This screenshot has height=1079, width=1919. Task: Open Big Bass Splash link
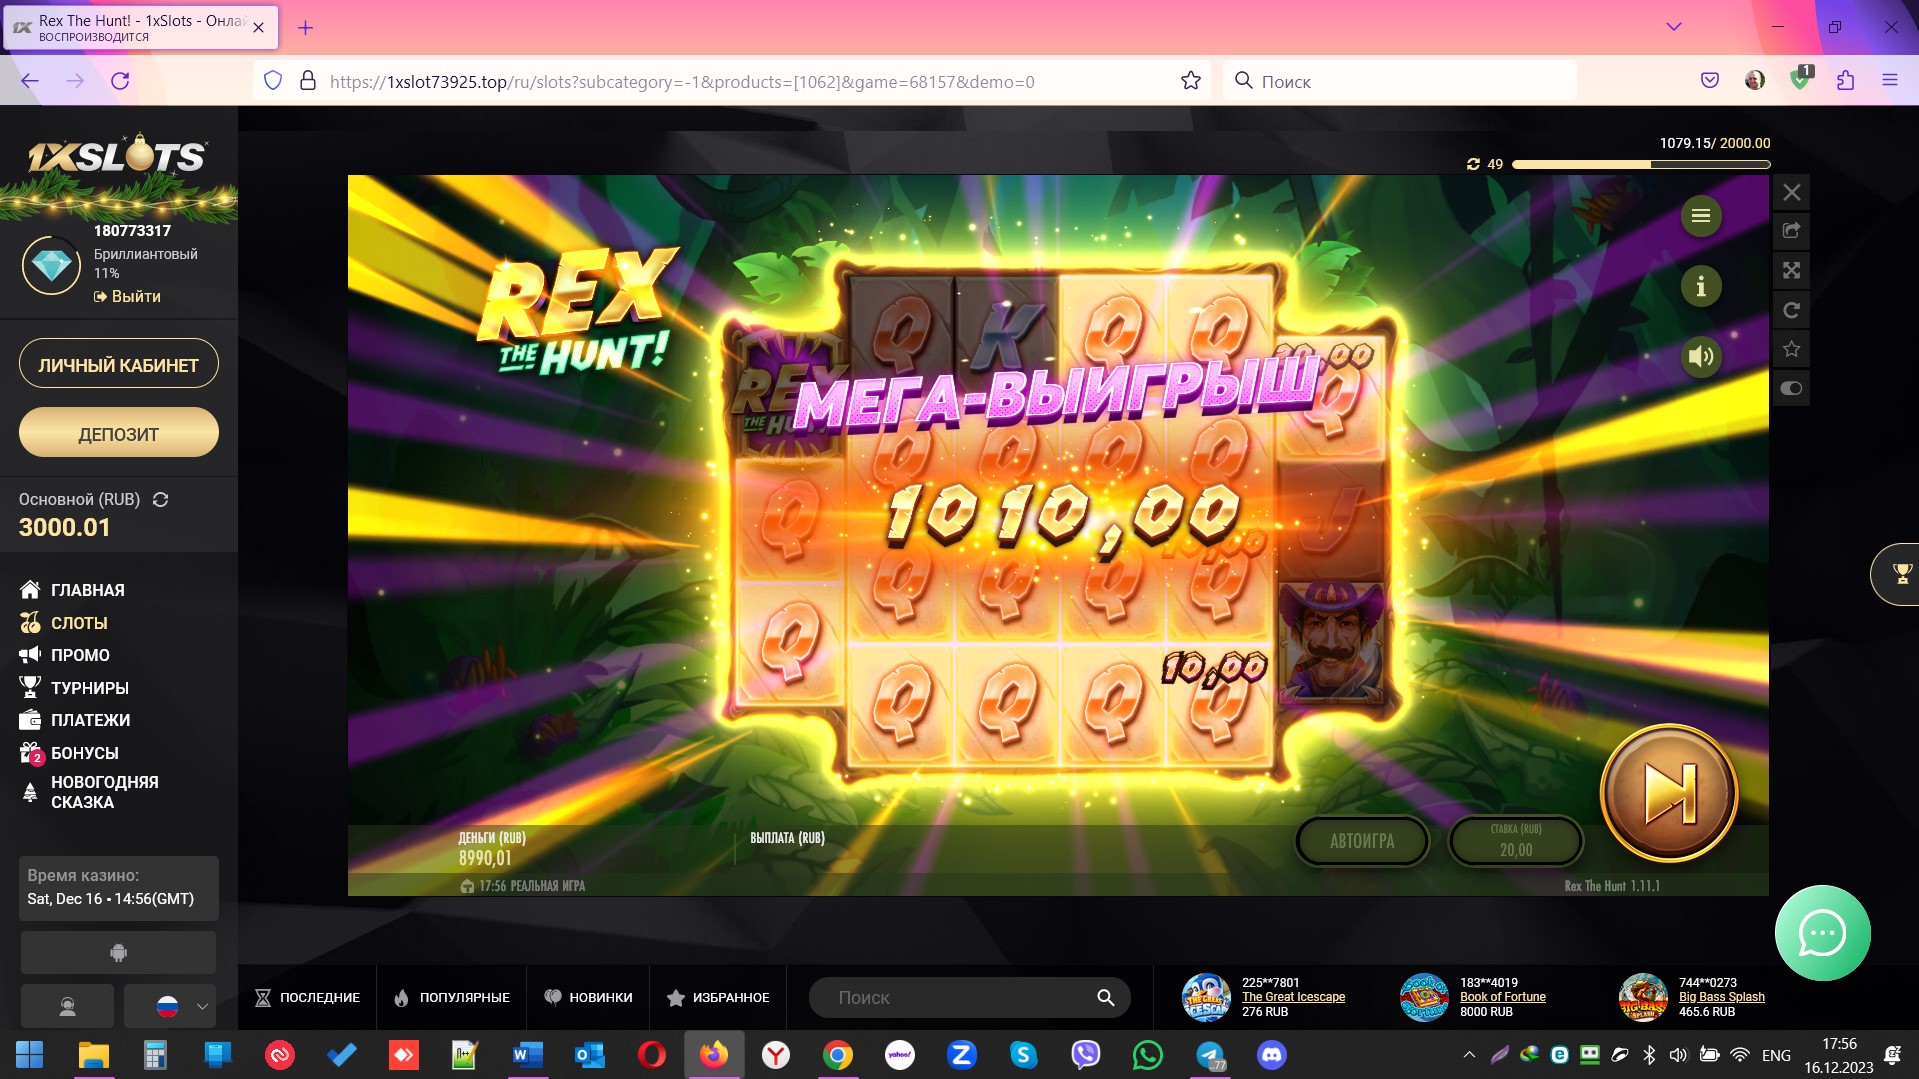point(1722,997)
